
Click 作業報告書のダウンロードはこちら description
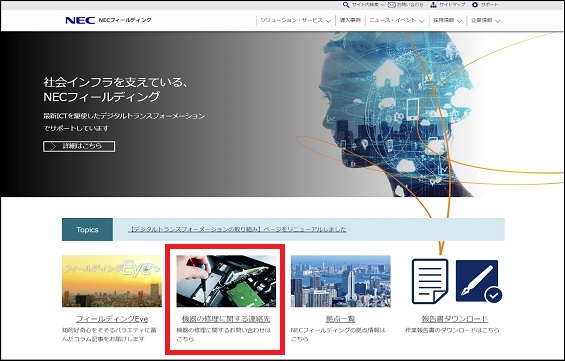pyautogui.click(x=452, y=330)
